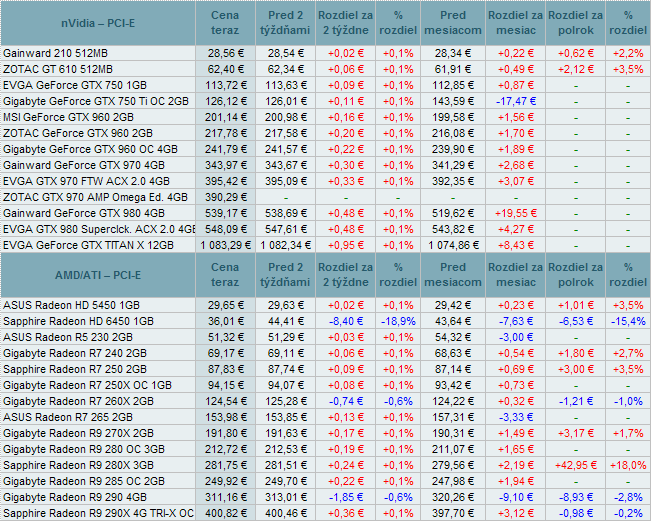Select the 400,82 € current price cell
Image resolution: width=651 pixels, height=521 pixels.
coord(225,513)
